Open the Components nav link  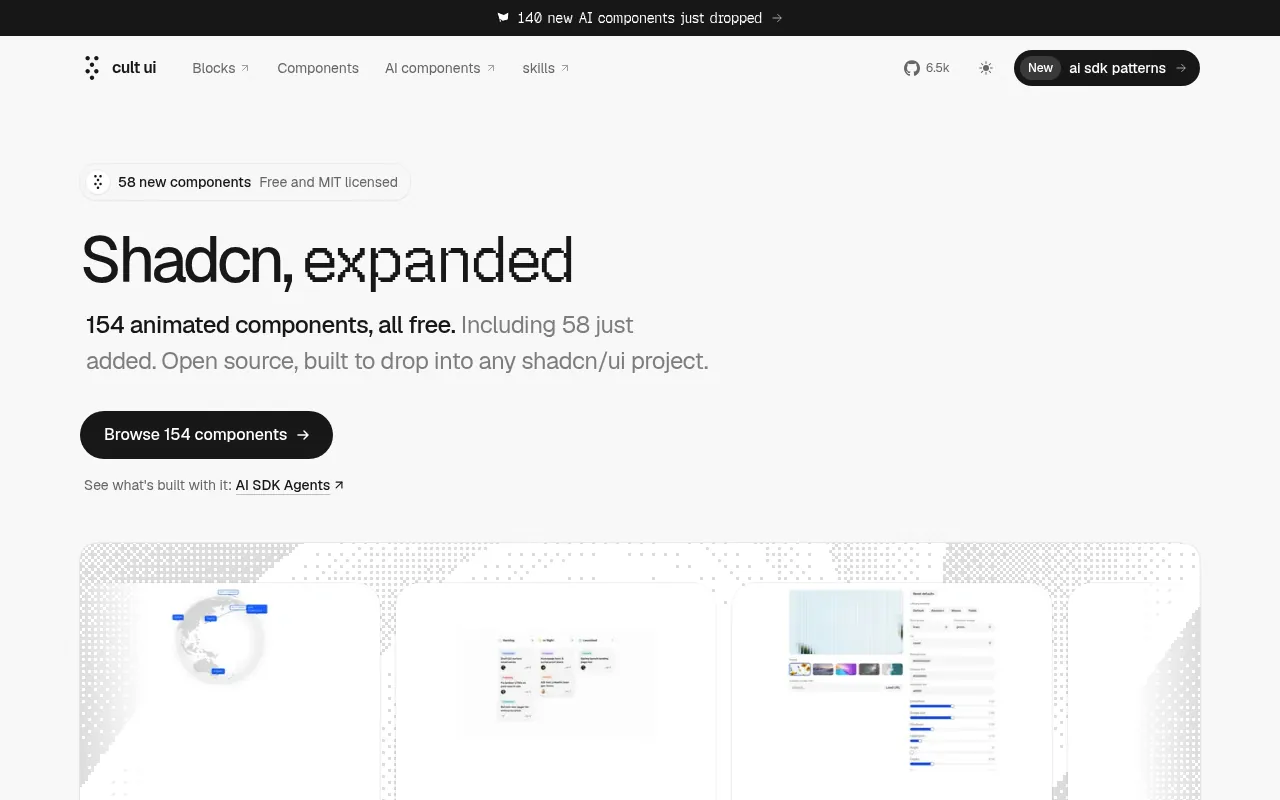[x=318, y=68]
